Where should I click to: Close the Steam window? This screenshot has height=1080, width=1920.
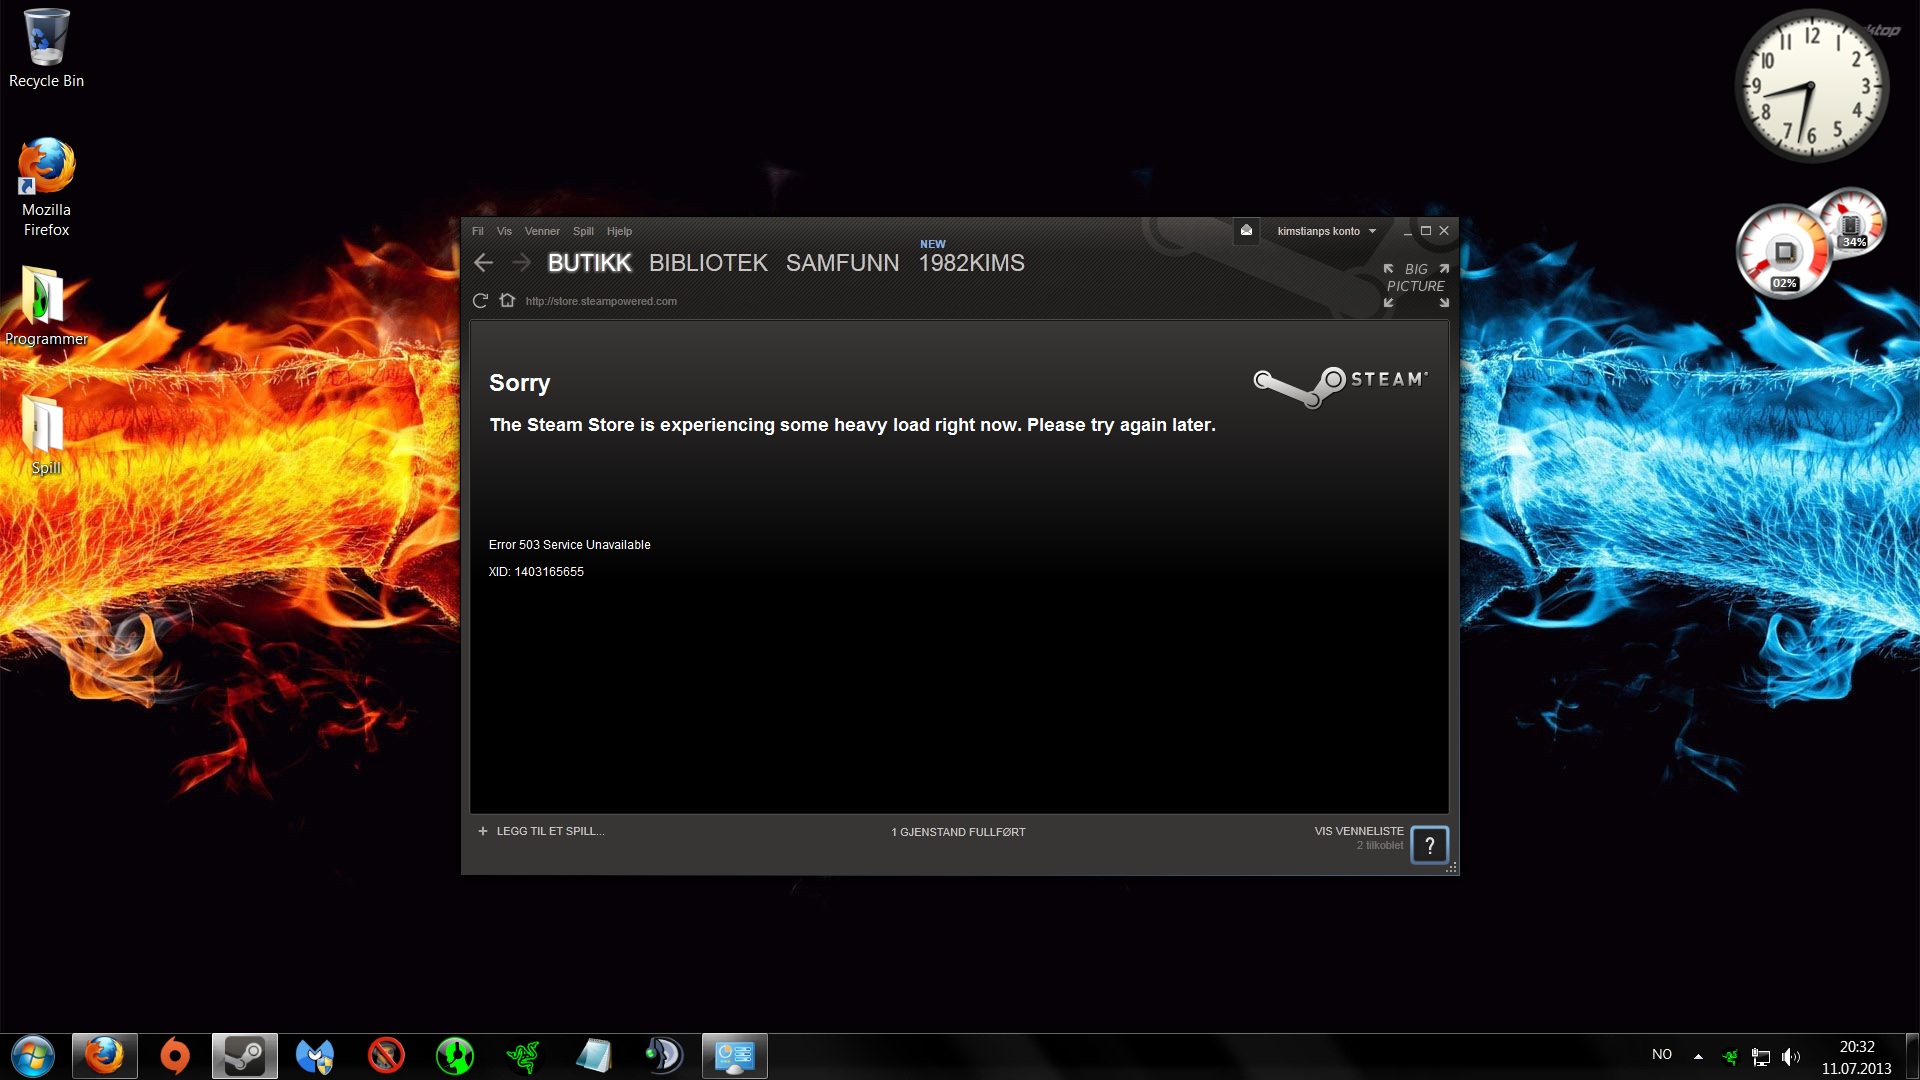[x=1444, y=231]
